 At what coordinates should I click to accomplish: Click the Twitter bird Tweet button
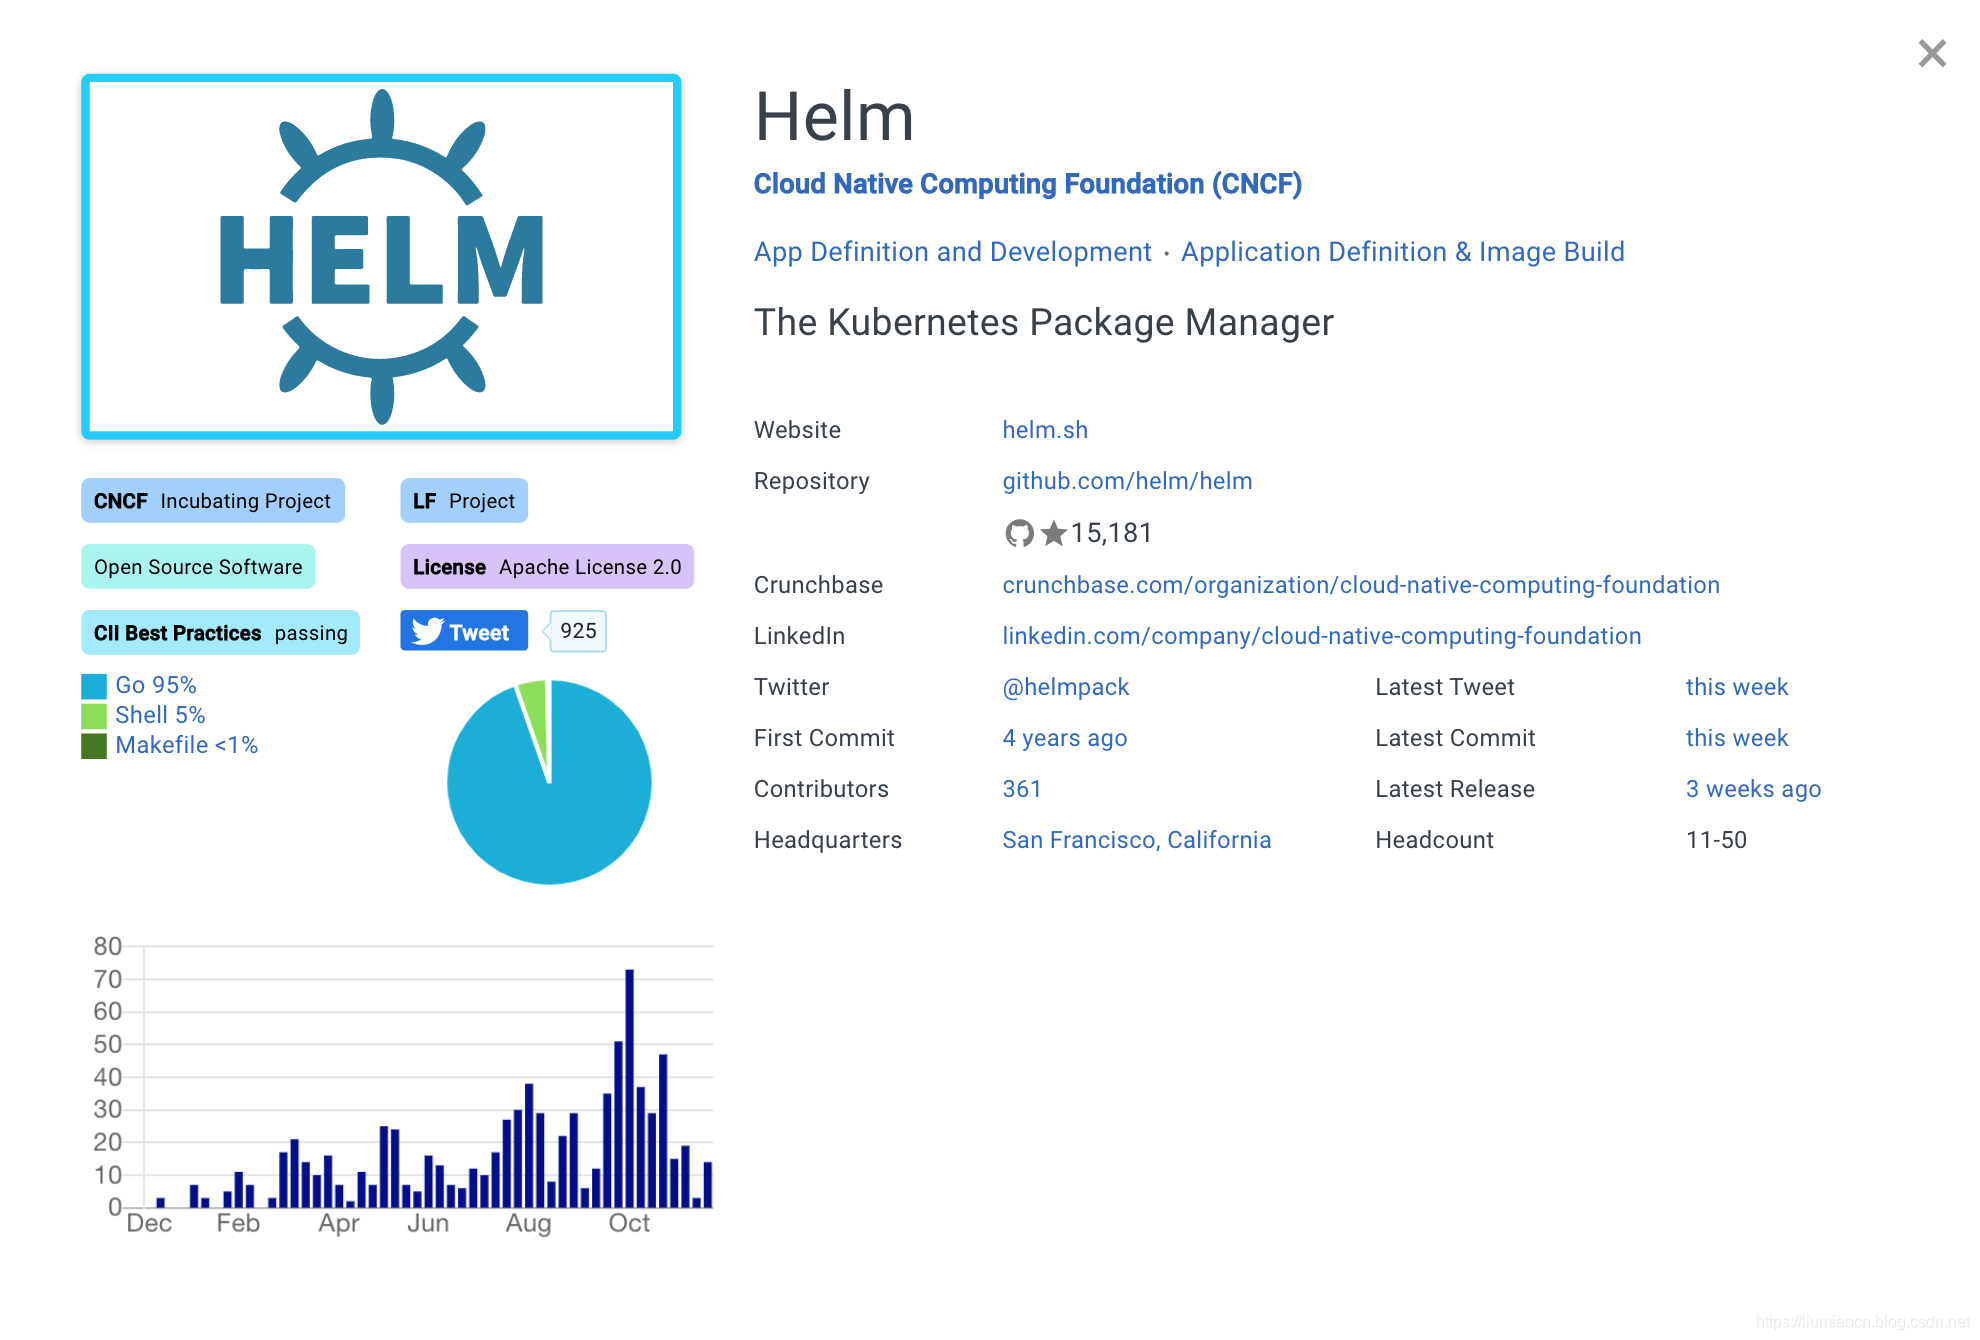click(464, 632)
